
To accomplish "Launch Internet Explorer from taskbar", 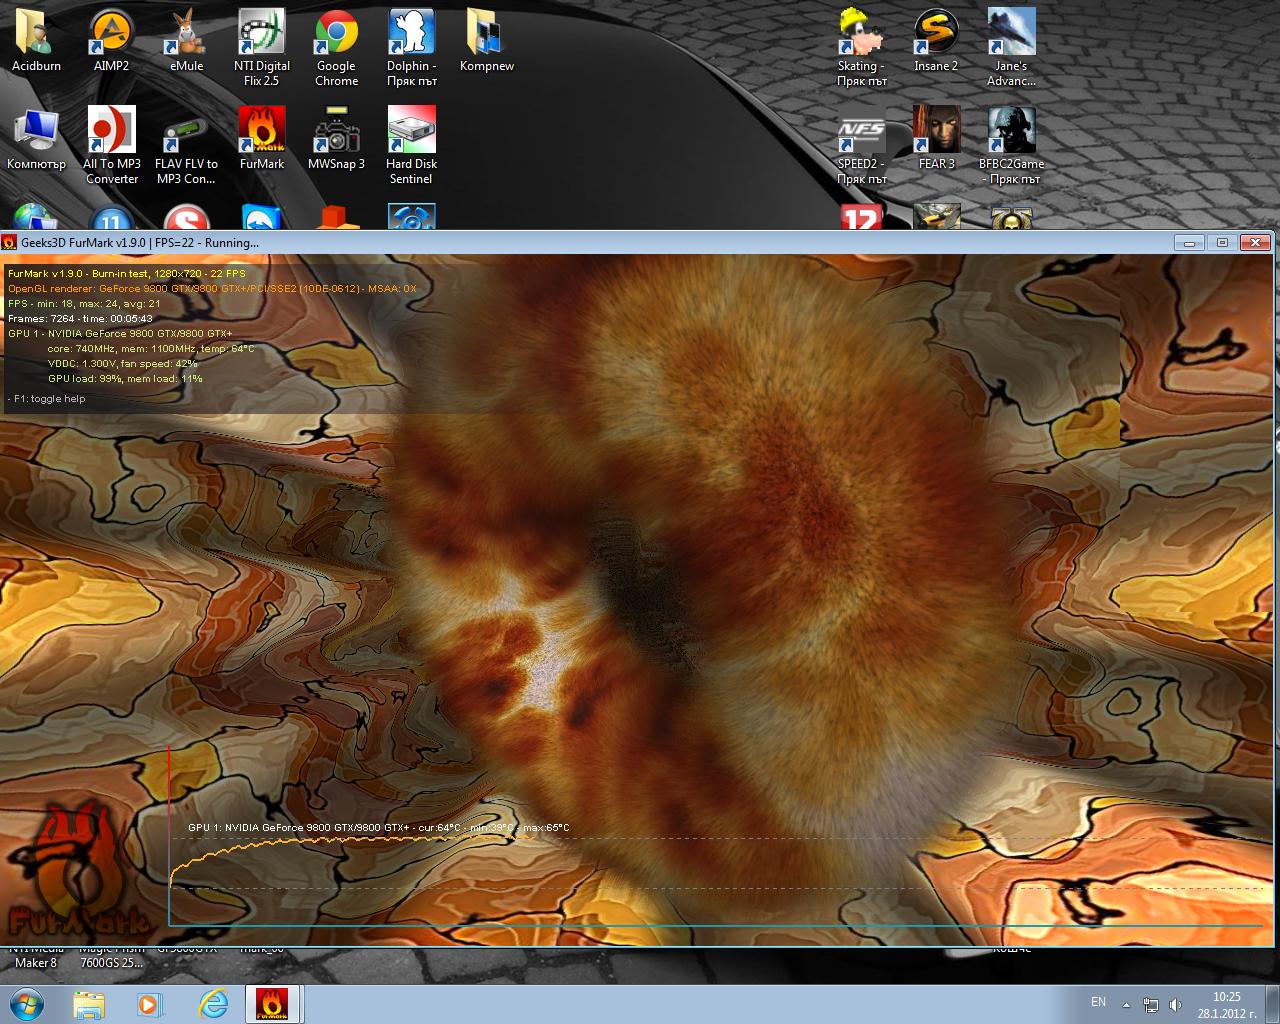I will point(212,1004).
